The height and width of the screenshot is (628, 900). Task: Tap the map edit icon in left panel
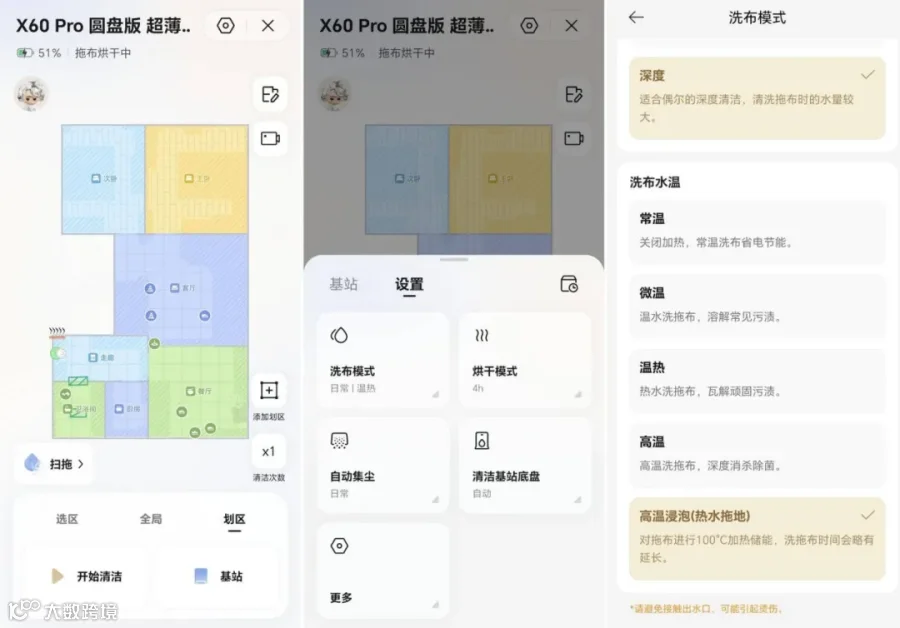pos(270,94)
